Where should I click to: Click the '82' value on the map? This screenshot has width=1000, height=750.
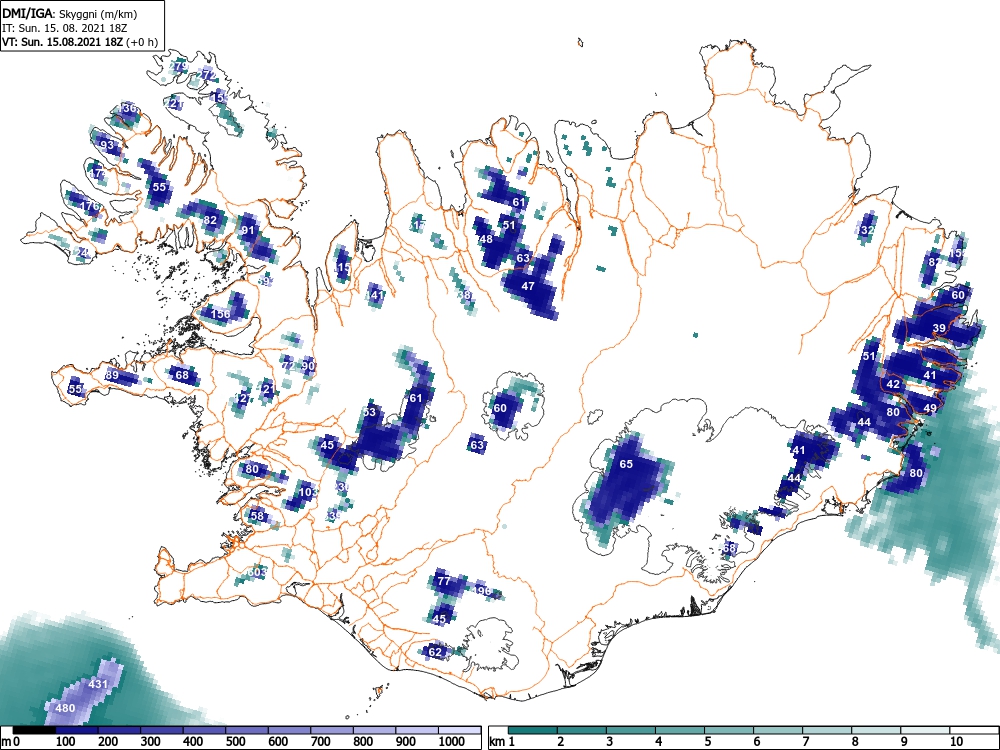pos(210,220)
